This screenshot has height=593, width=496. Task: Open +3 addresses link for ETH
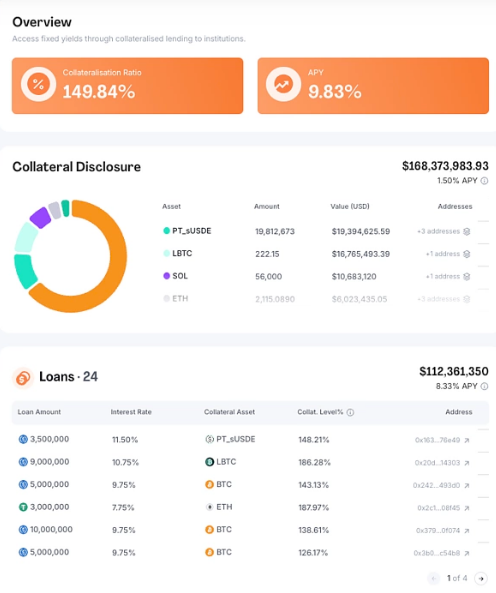click(439, 299)
